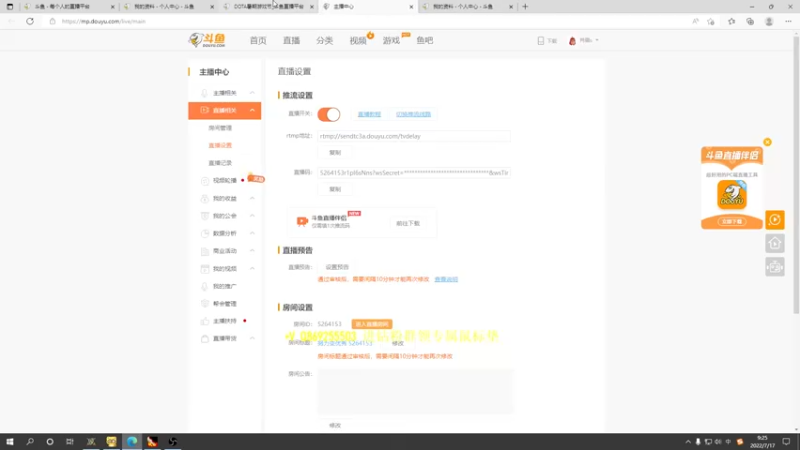The height and width of the screenshot is (450, 800).
Task: Copy the 直播码 stream key with 复制
Action: pos(335,189)
